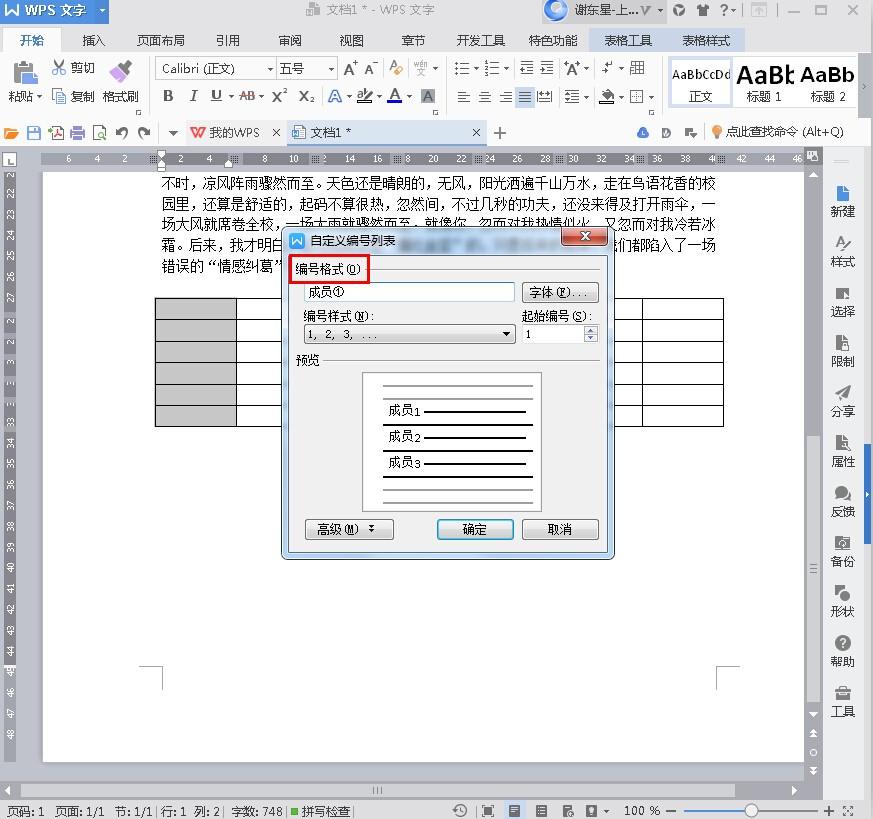Click the Cut scissors icon
The width and height of the screenshot is (873, 819).
coord(59,68)
